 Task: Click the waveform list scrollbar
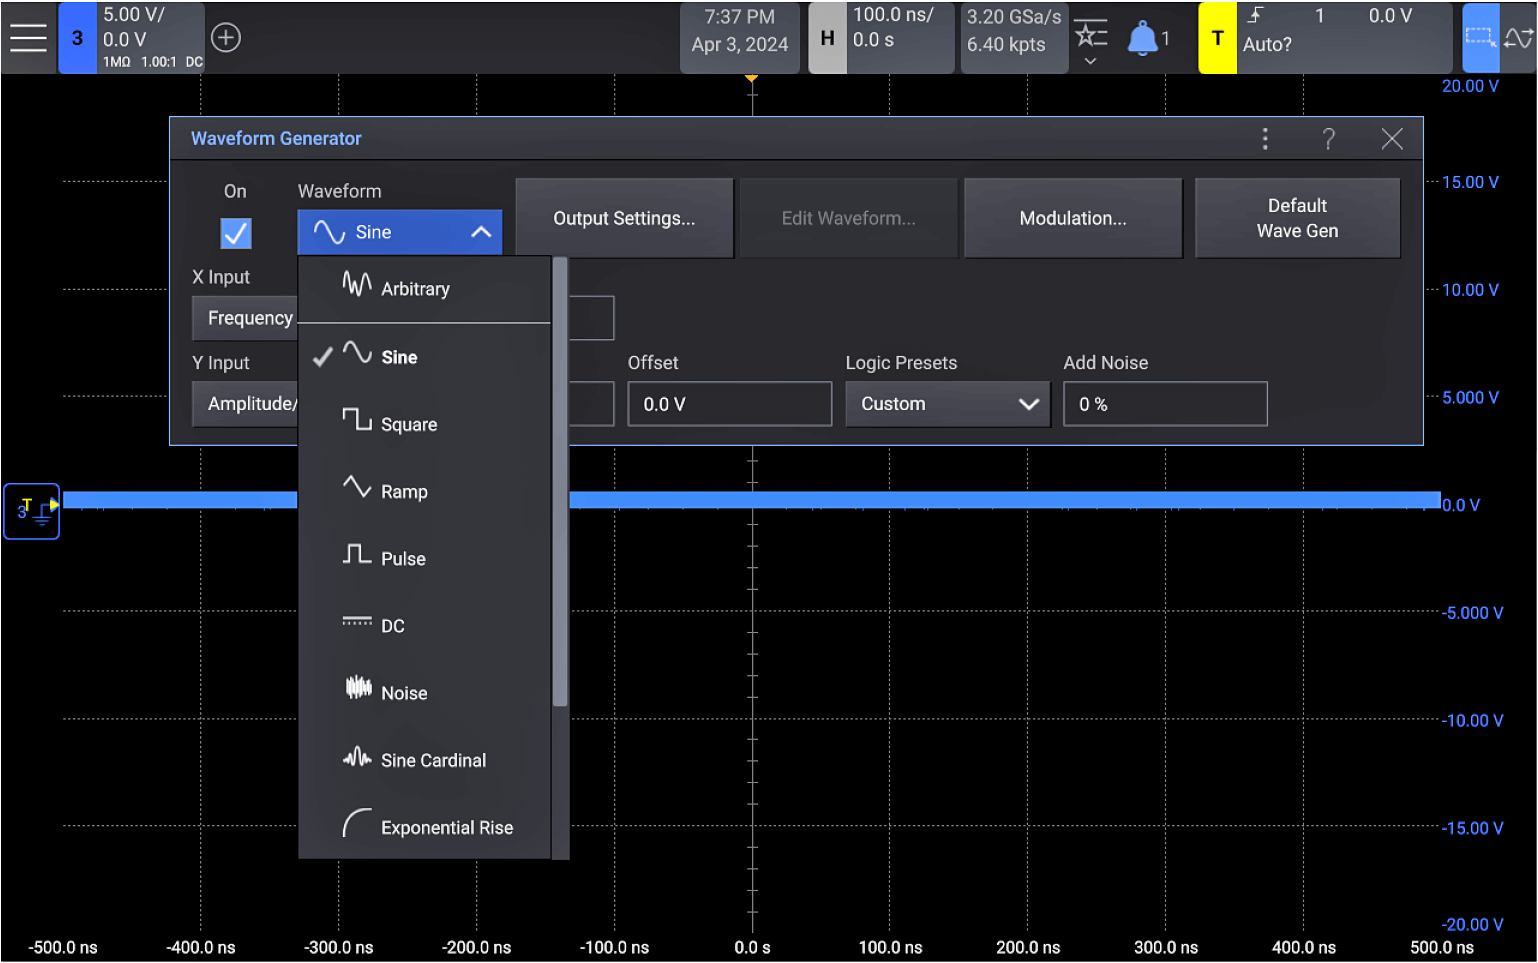(560, 482)
